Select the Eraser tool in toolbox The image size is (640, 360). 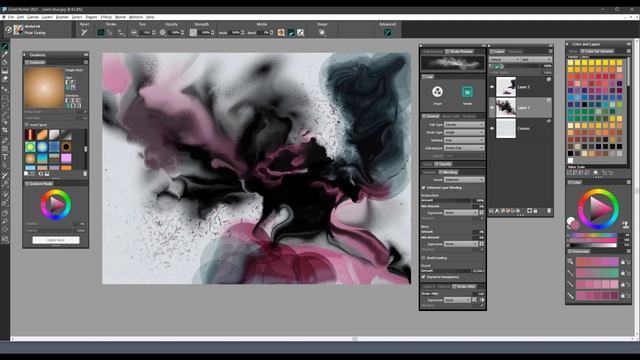(x=5, y=79)
